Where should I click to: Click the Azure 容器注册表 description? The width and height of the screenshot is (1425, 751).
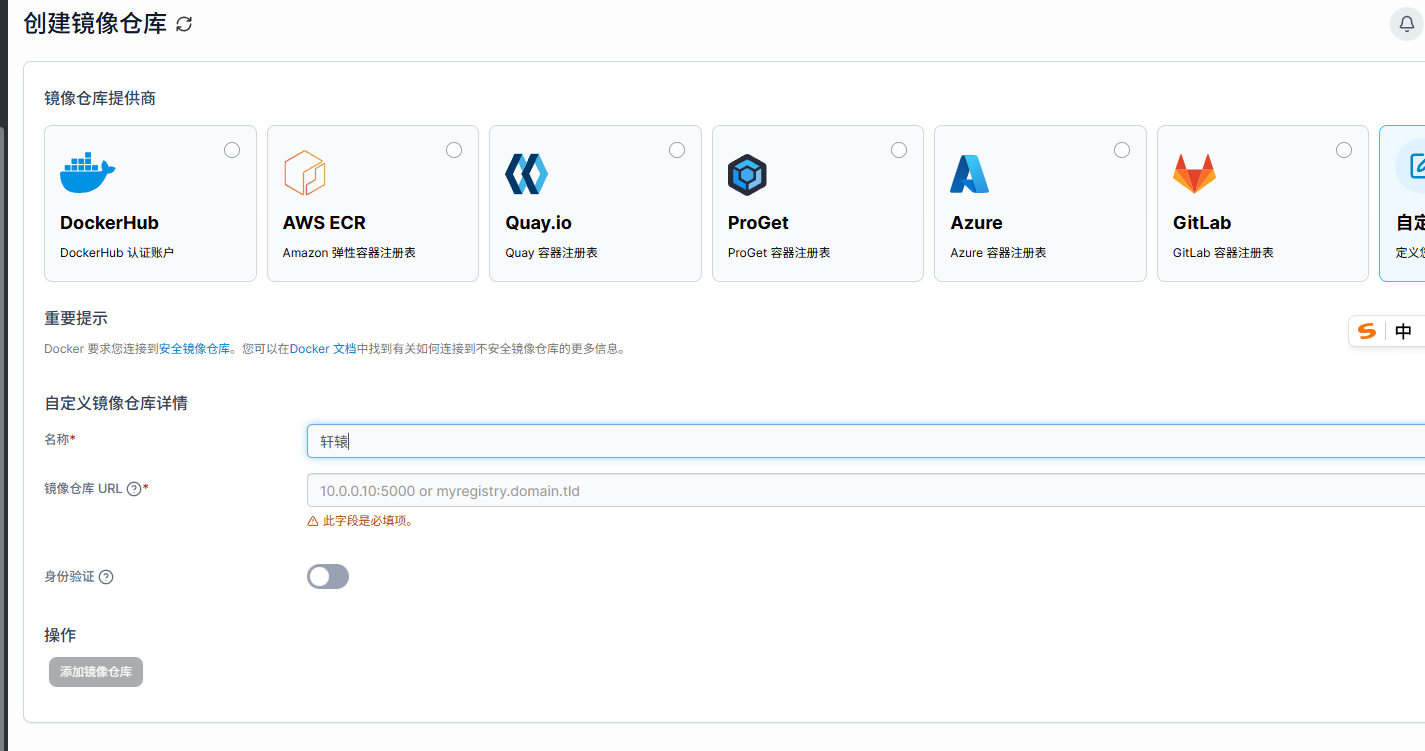point(999,253)
